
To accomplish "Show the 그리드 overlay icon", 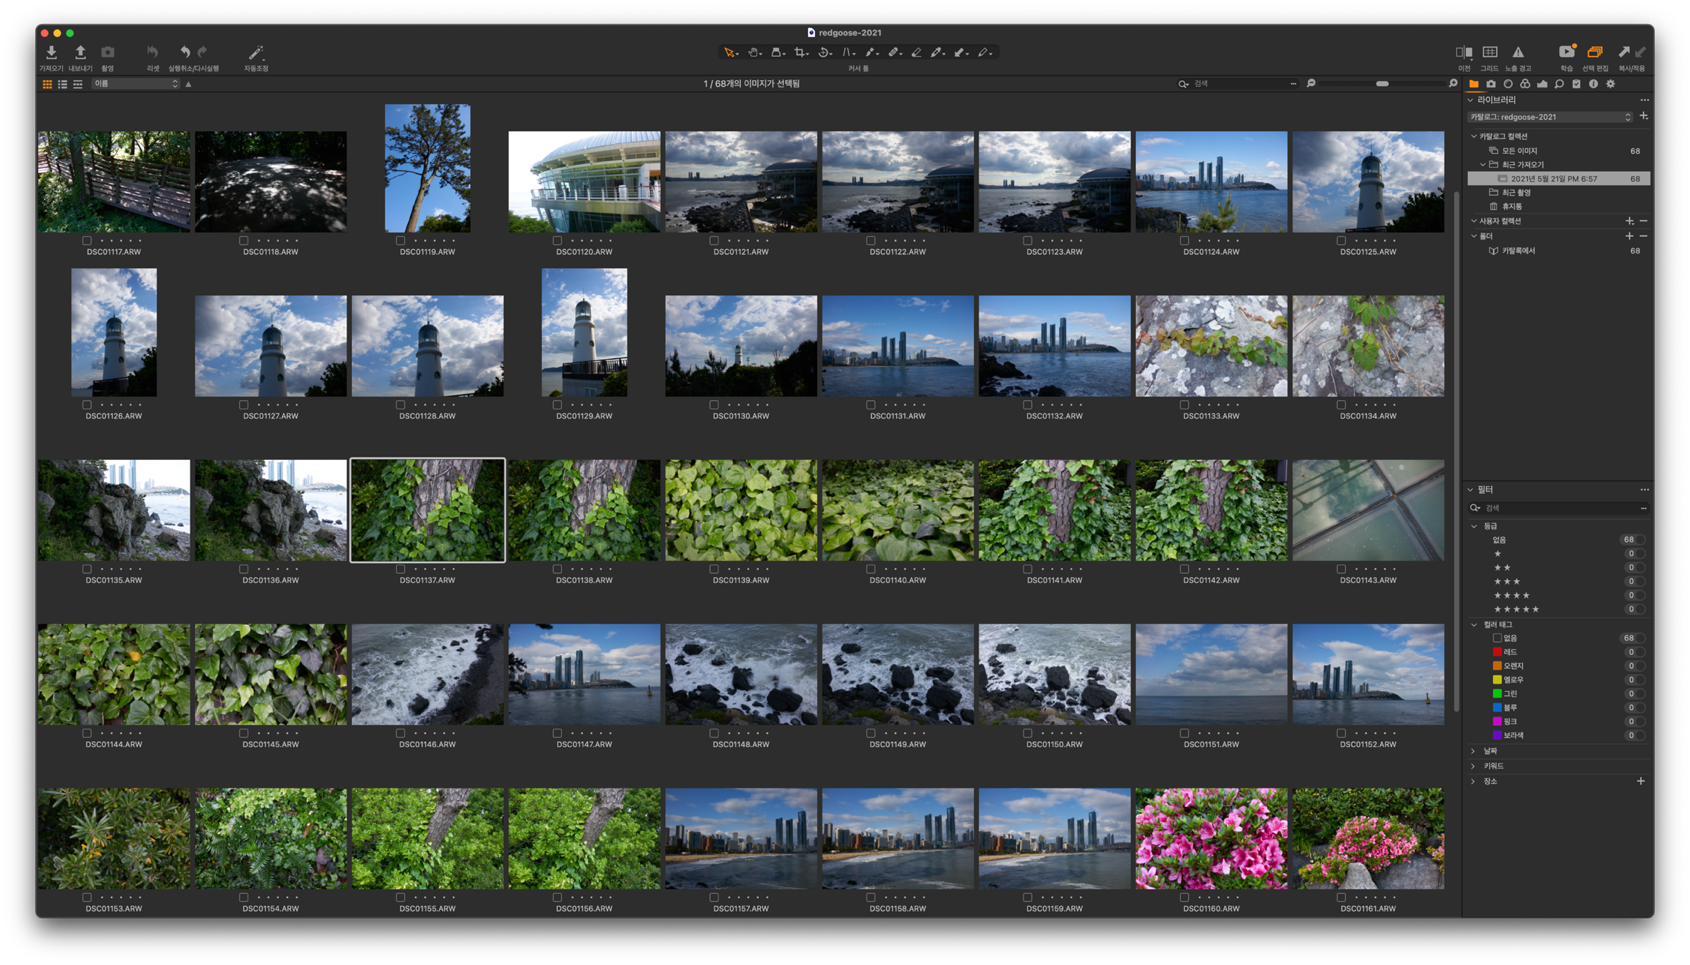I will (1490, 52).
